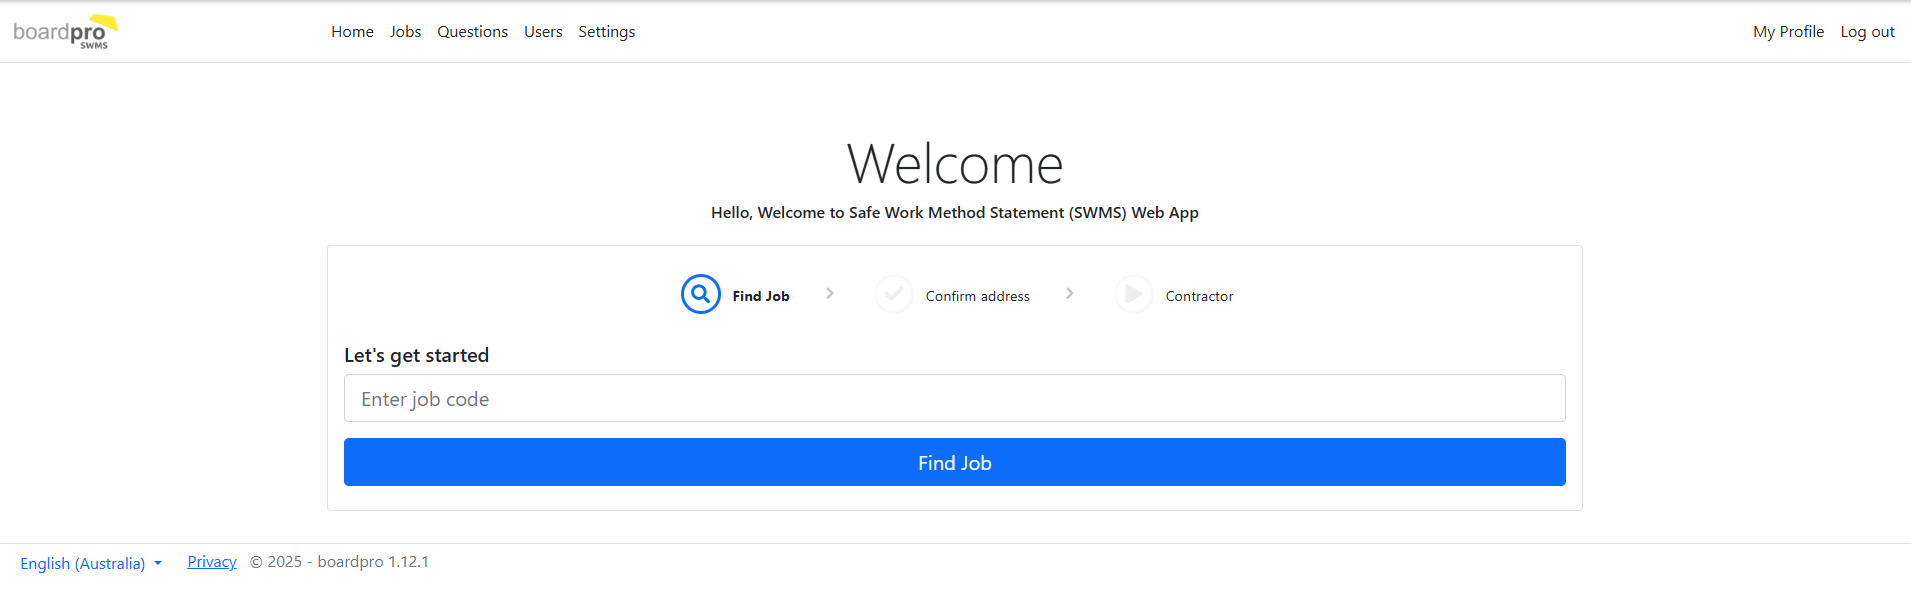The height and width of the screenshot is (607, 1911).
Task: Open the Home menu item
Action: (x=352, y=32)
